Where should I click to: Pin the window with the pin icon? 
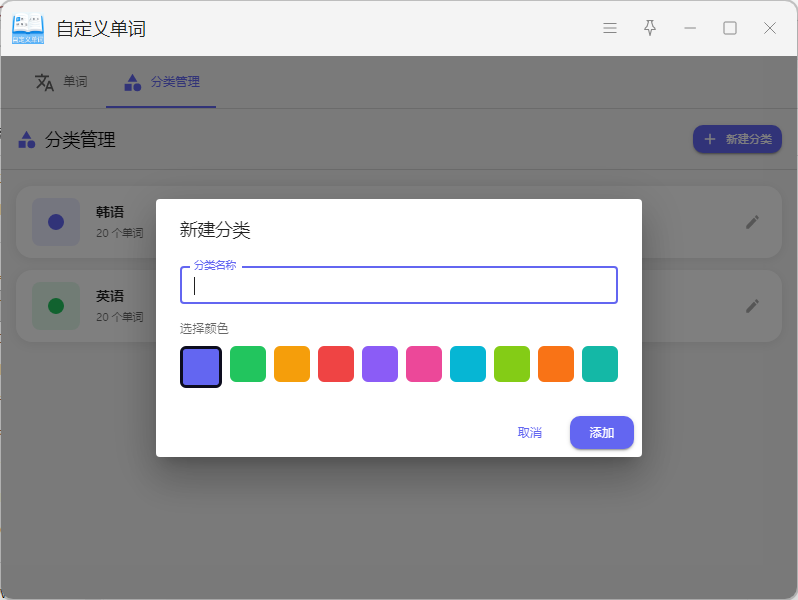click(x=650, y=28)
